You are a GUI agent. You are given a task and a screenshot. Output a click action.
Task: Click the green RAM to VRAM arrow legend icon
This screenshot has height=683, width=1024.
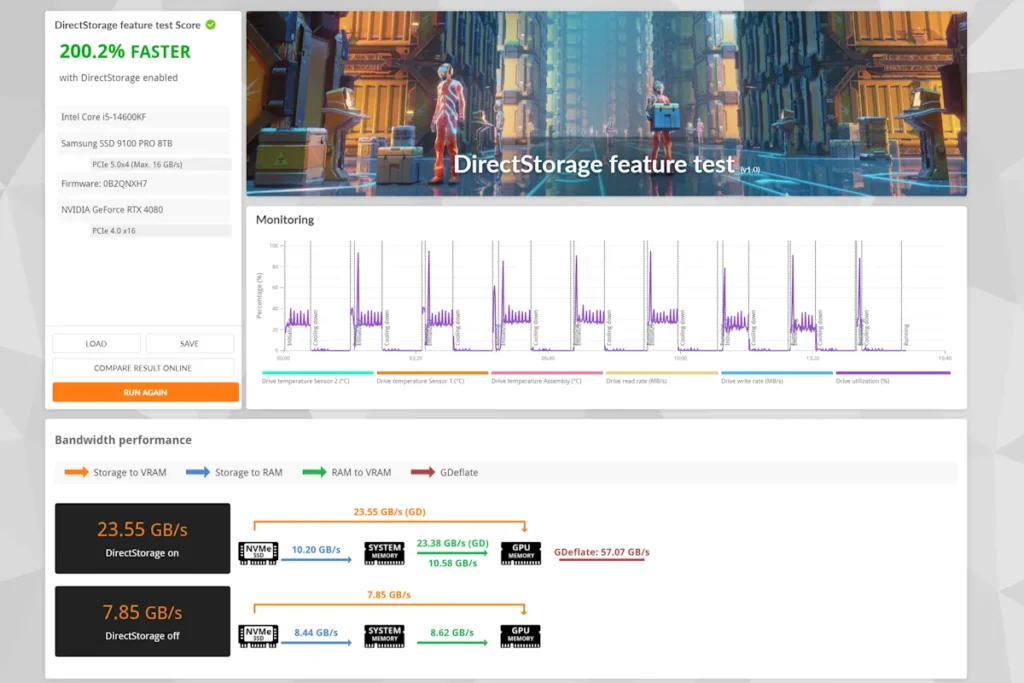pos(314,471)
